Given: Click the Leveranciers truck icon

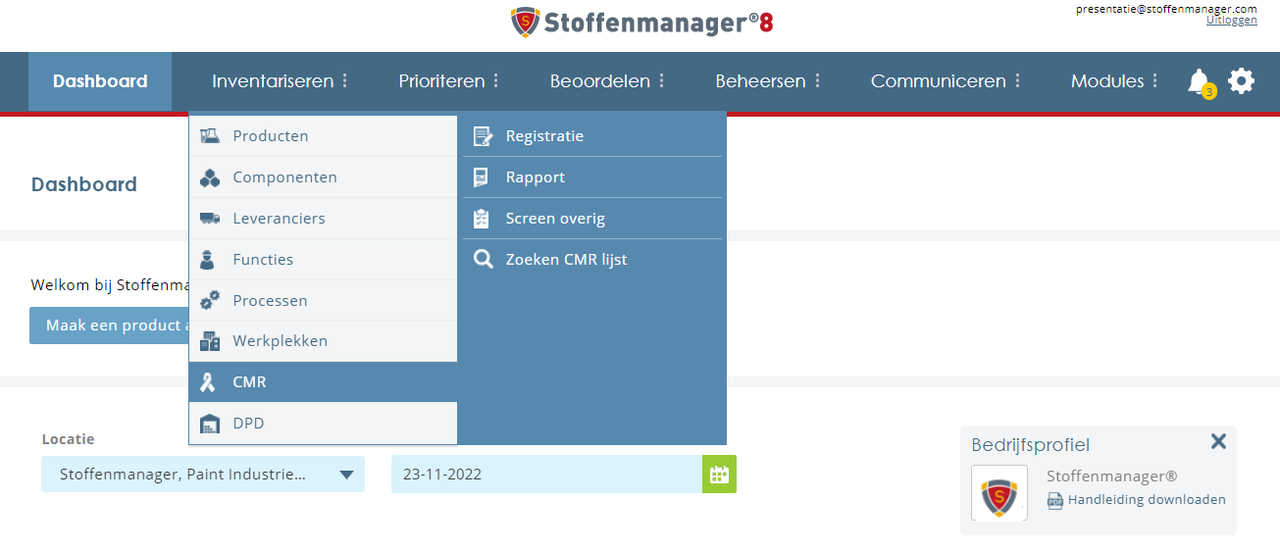Looking at the screenshot, I should pyautogui.click(x=210, y=218).
